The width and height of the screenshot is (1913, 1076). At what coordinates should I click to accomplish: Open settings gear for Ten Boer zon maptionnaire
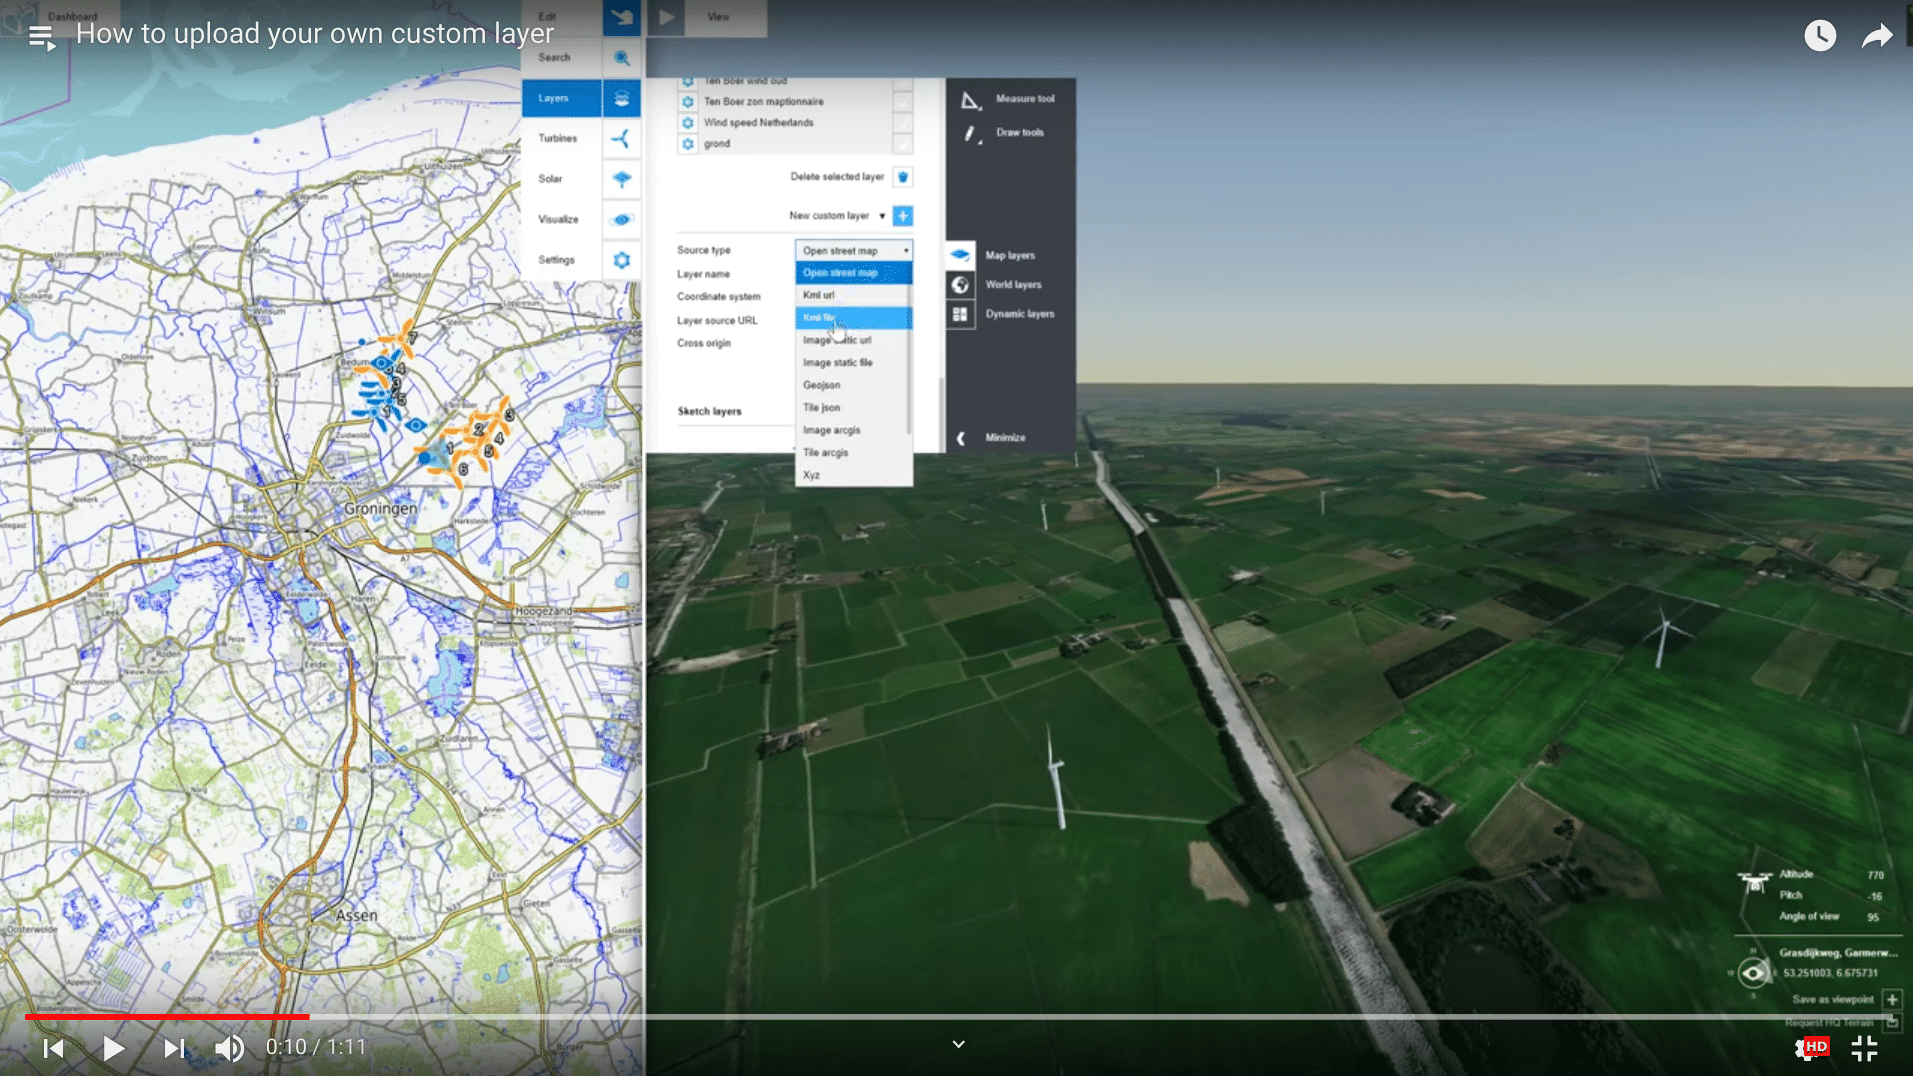[x=688, y=102]
